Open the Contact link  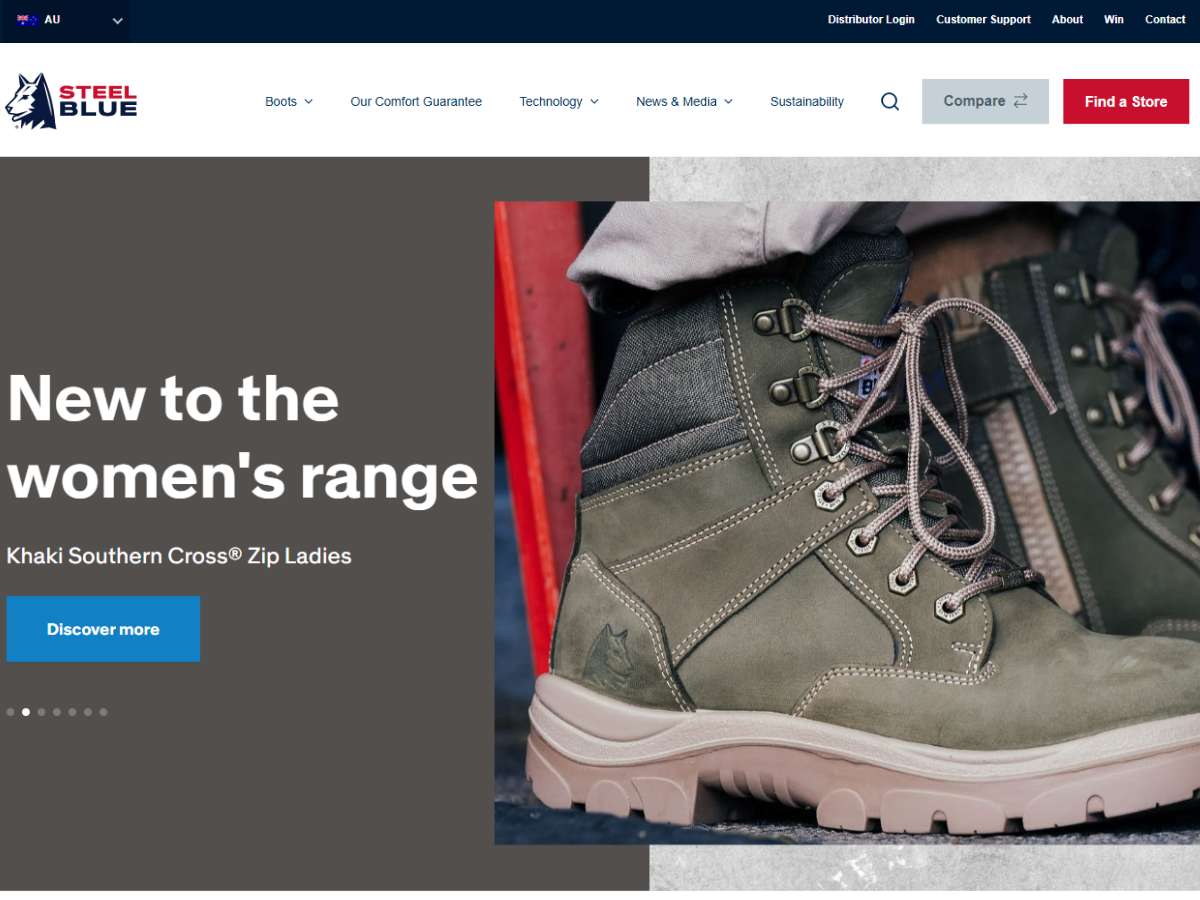[x=1165, y=19]
